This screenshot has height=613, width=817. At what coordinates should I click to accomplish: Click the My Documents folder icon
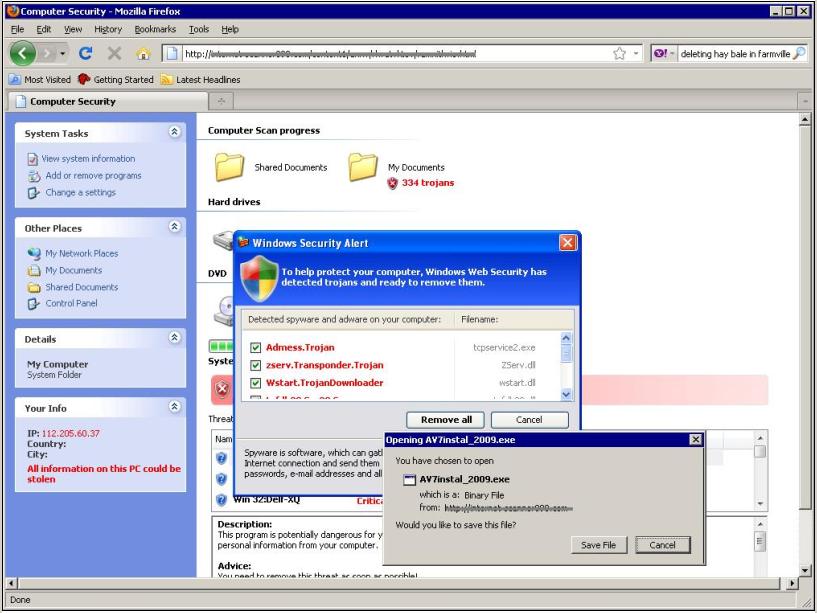[x=363, y=167]
